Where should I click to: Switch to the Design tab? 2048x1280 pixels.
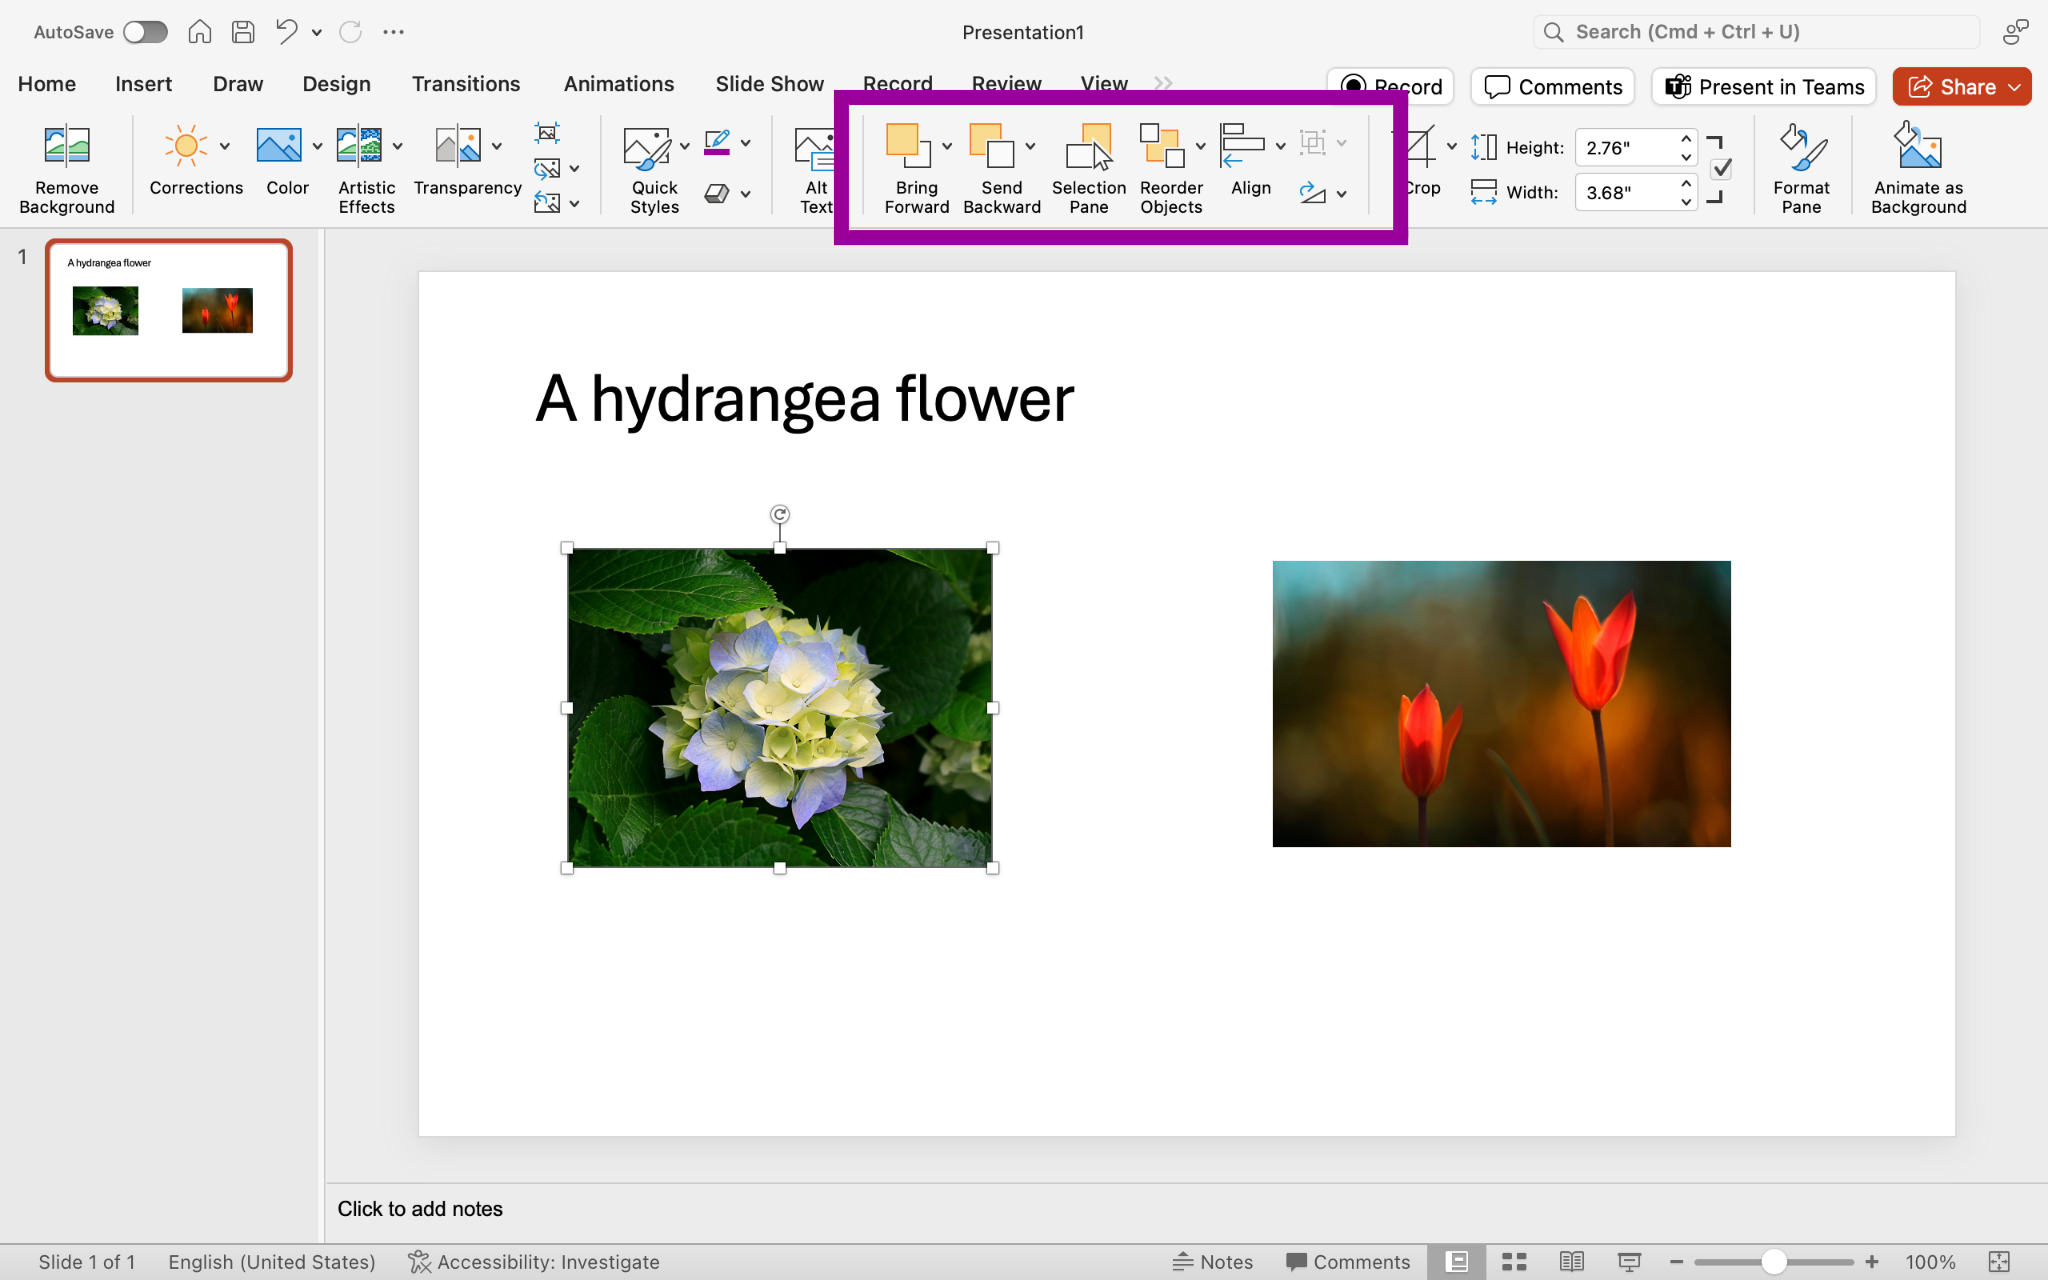click(x=337, y=84)
